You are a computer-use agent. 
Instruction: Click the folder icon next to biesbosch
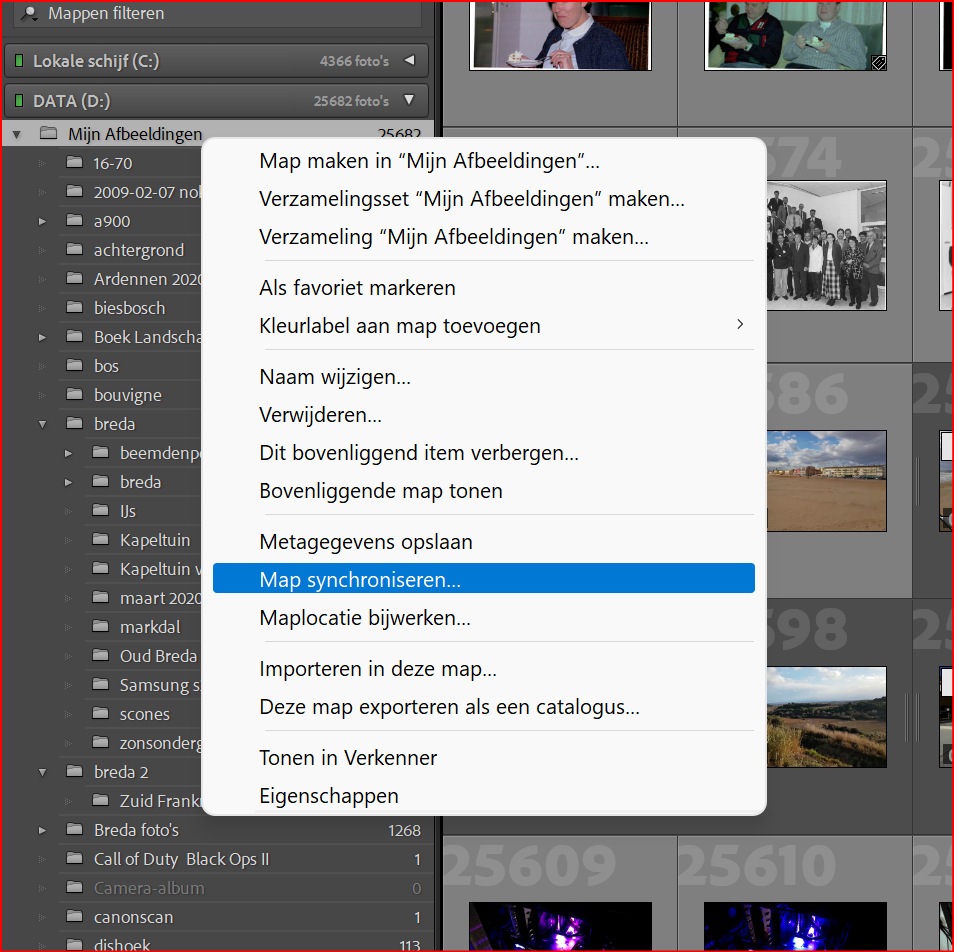75,307
